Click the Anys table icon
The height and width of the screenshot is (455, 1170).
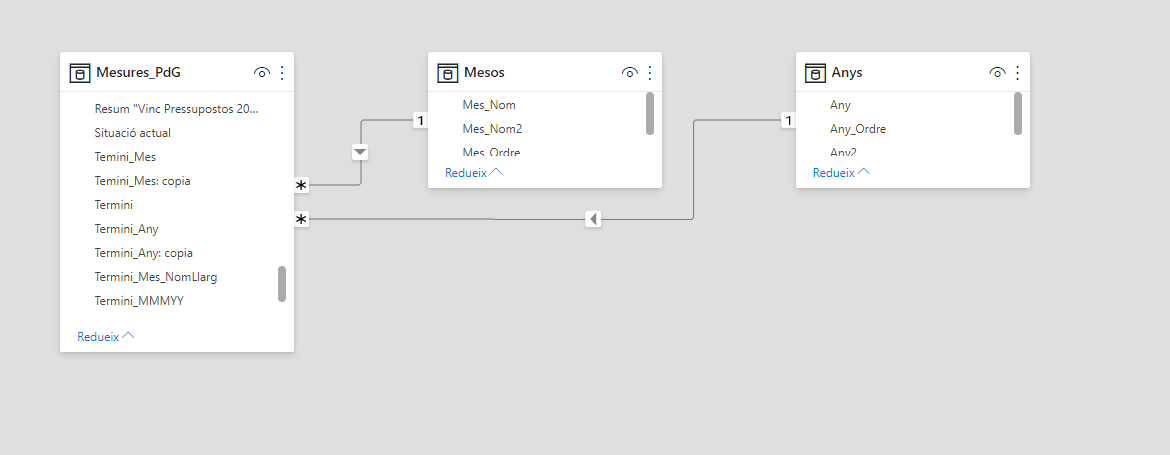coord(815,72)
